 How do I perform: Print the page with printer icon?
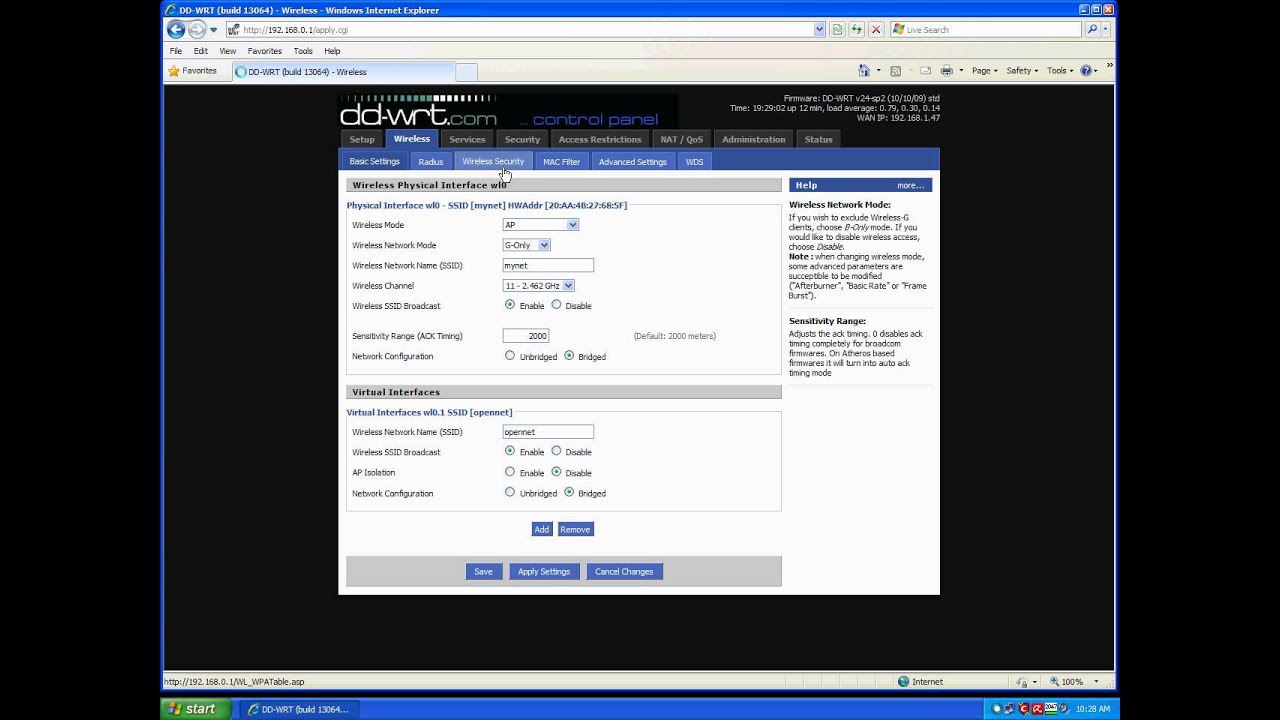coord(946,71)
